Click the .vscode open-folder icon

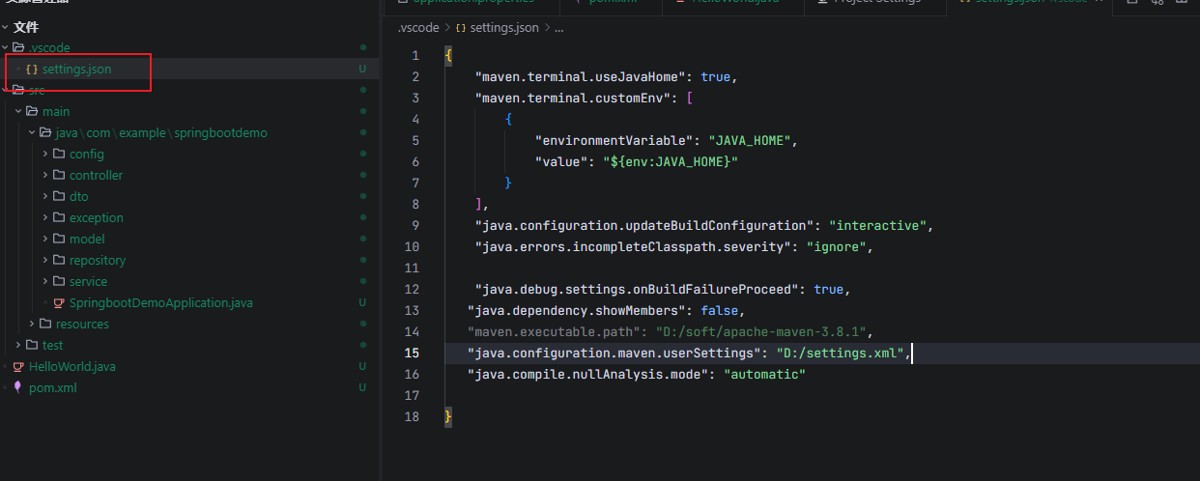18,48
